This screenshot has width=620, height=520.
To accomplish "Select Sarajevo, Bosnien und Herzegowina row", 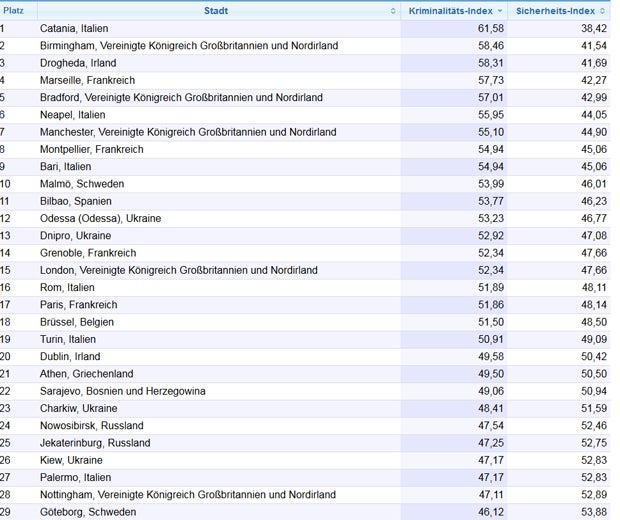I will (122, 391).
